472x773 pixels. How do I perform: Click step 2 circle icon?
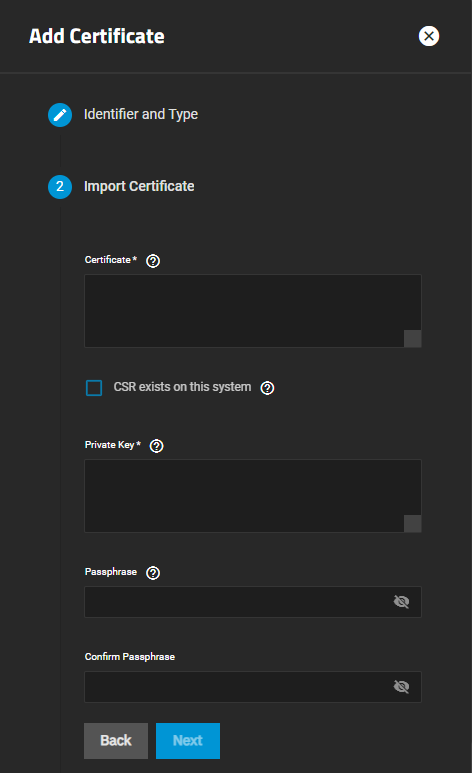[x=60, y=187]
